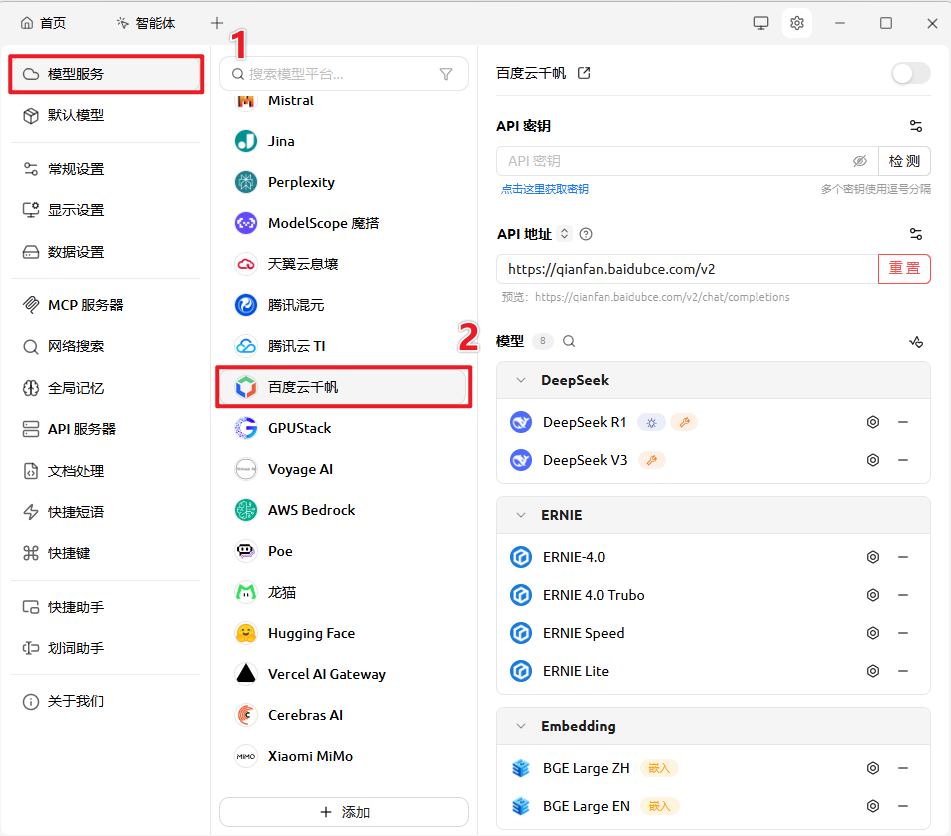Click the API 地址 URL input field
This screenshot has height=836, width=951.
click(686, 269)
